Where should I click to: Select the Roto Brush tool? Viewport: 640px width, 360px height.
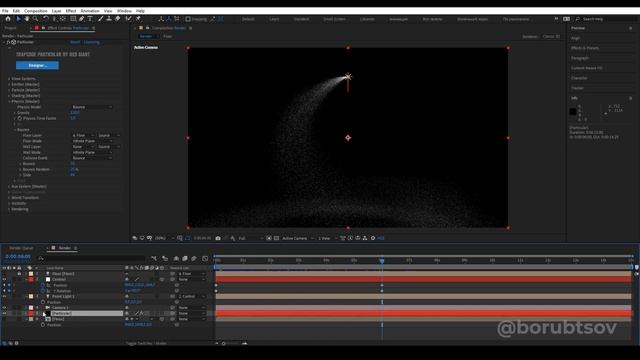129,19
